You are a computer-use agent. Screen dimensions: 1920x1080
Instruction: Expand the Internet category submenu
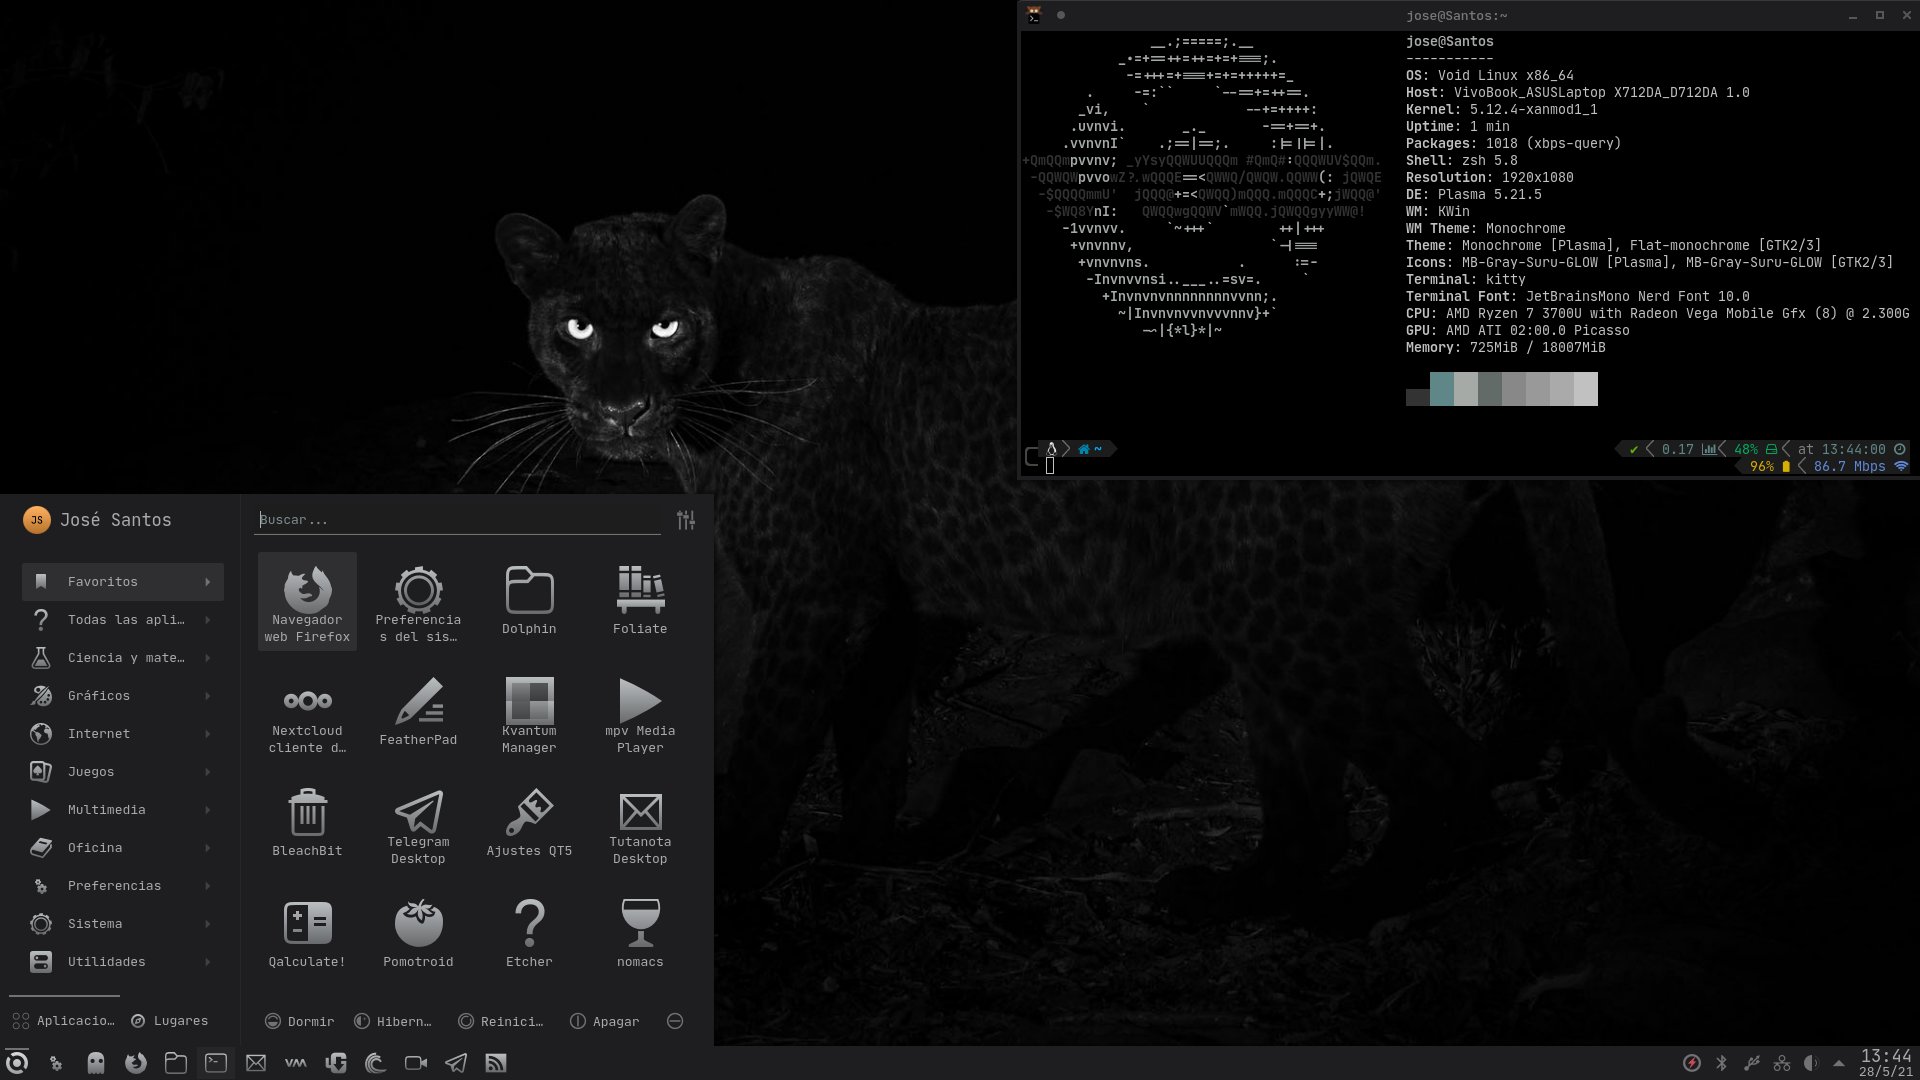(122, 734)
